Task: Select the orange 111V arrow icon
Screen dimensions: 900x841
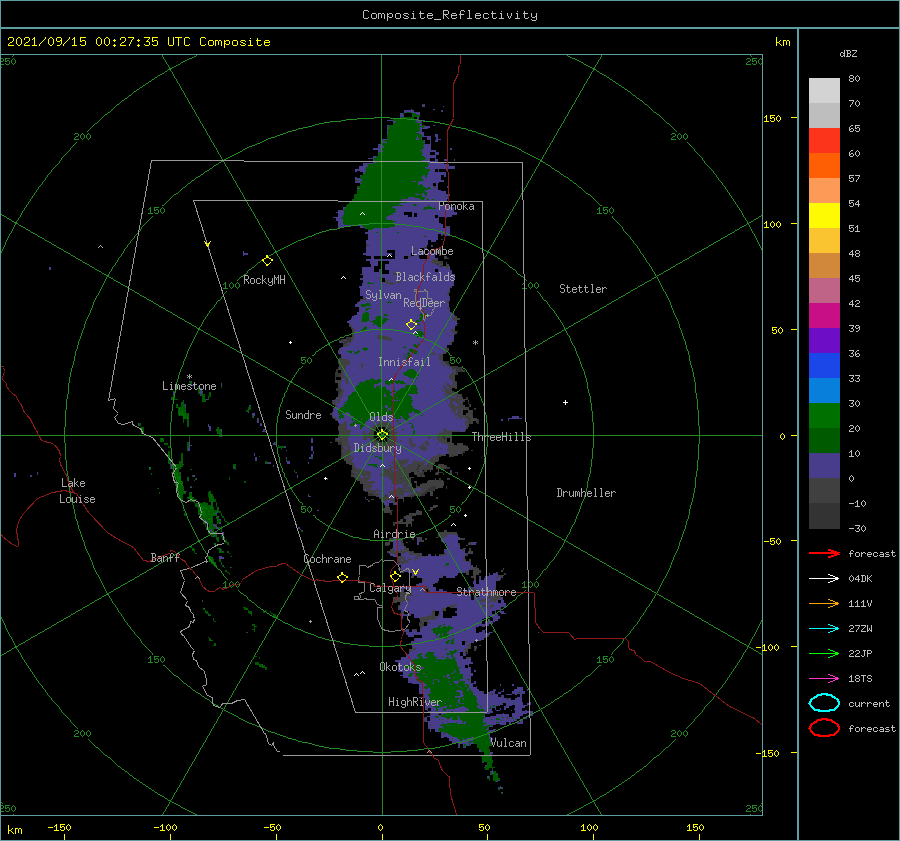Action: [x=824, y=603]
